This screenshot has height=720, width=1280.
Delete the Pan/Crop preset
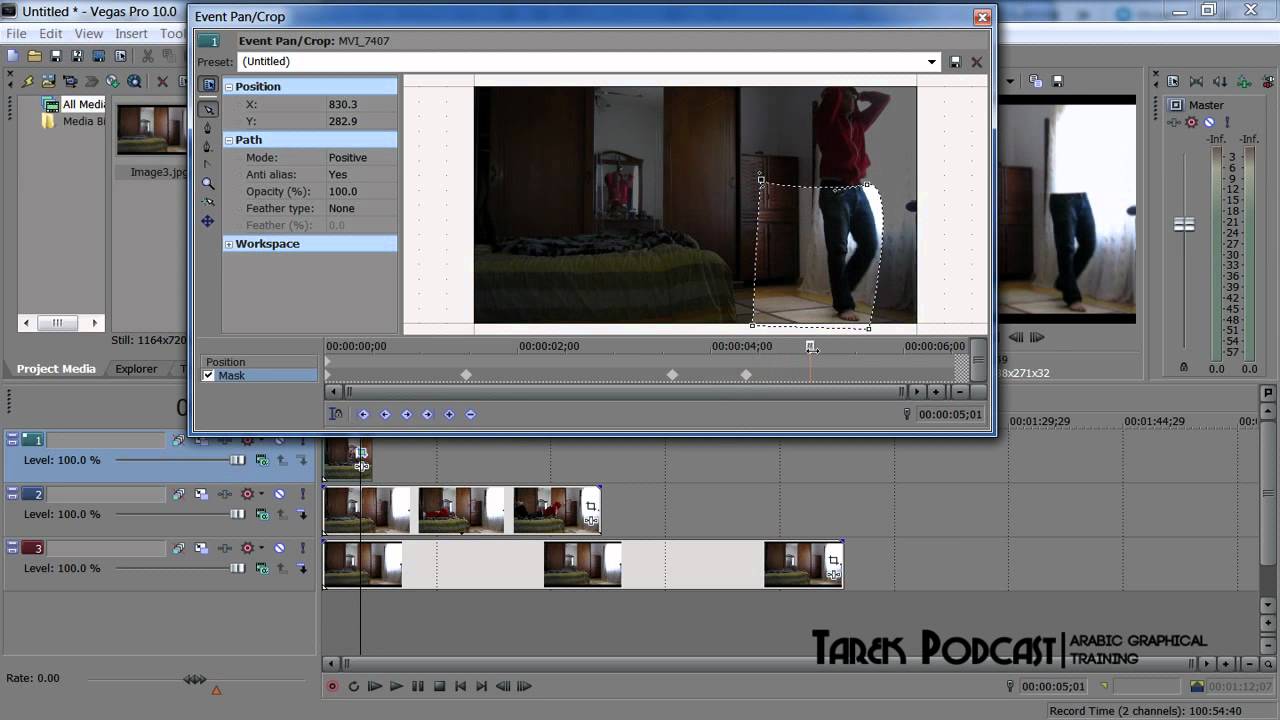pyautogui.click(x=977, y=62)
